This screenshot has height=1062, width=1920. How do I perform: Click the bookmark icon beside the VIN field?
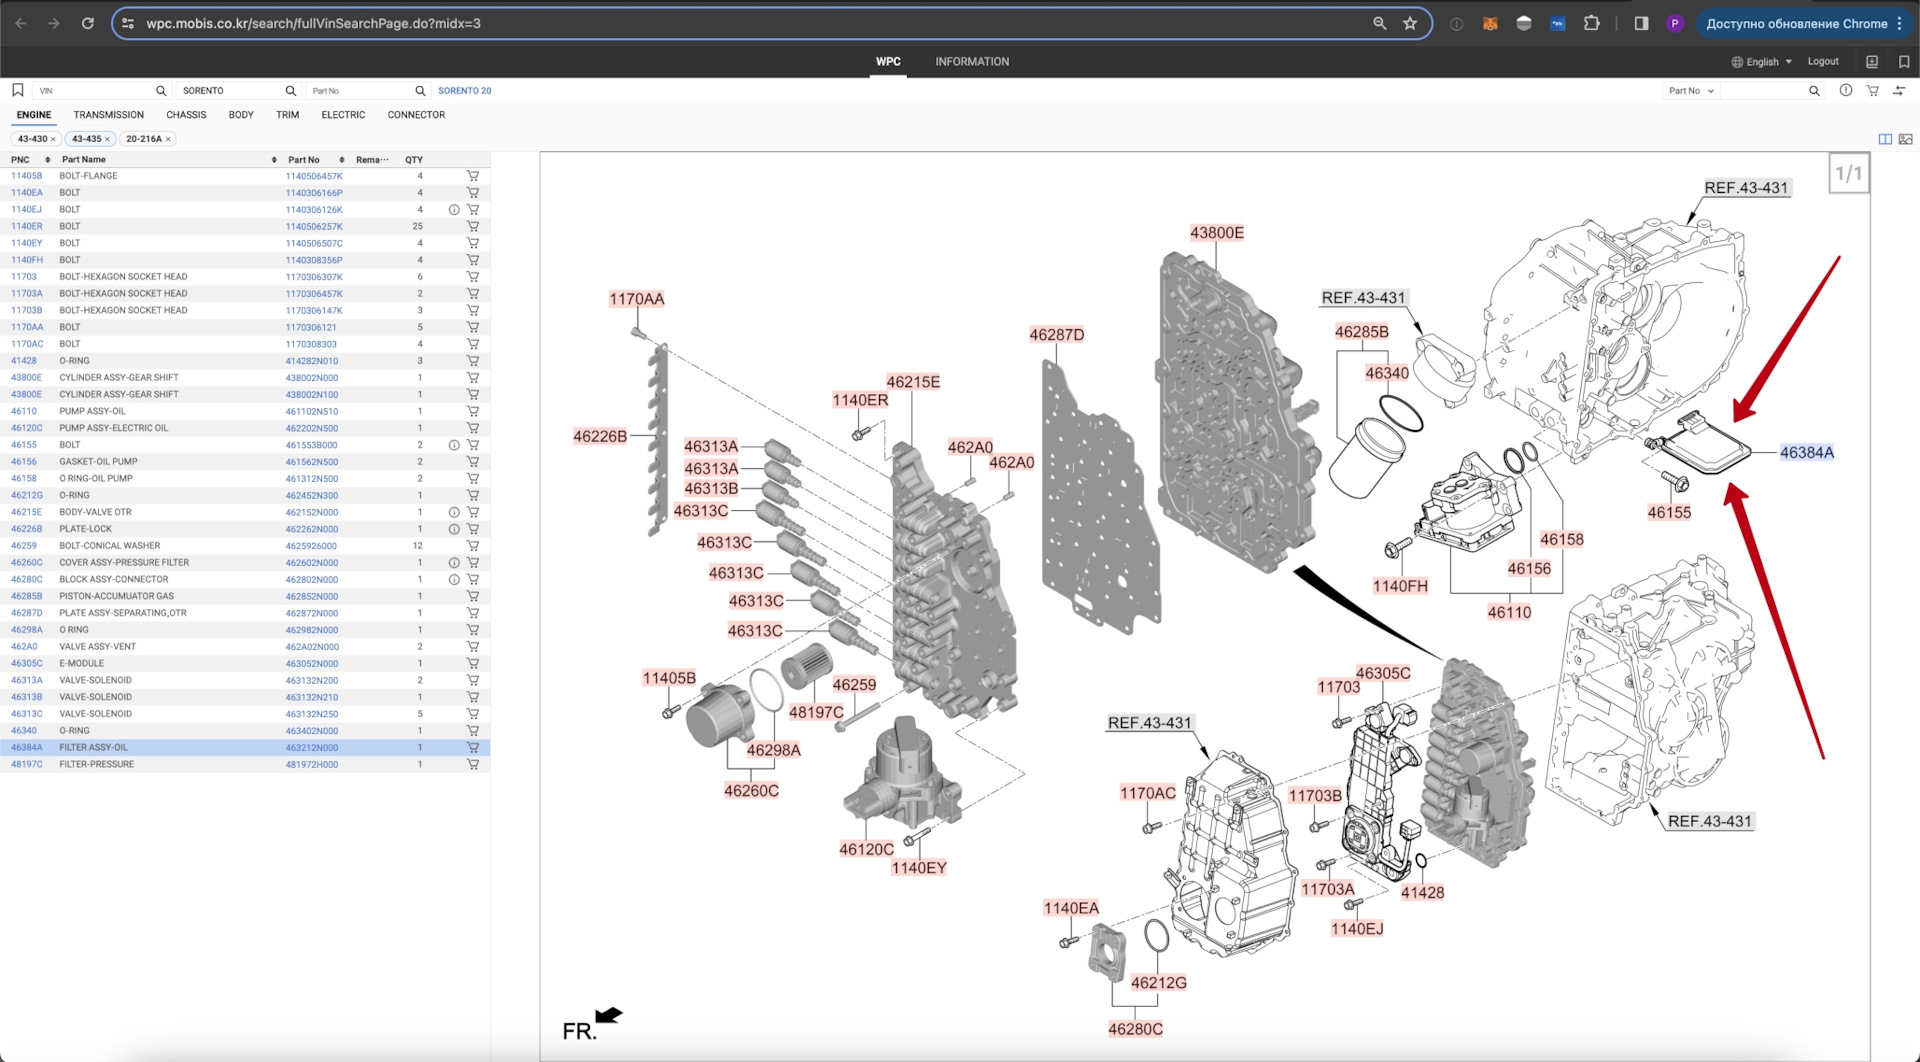pos(18,90)
